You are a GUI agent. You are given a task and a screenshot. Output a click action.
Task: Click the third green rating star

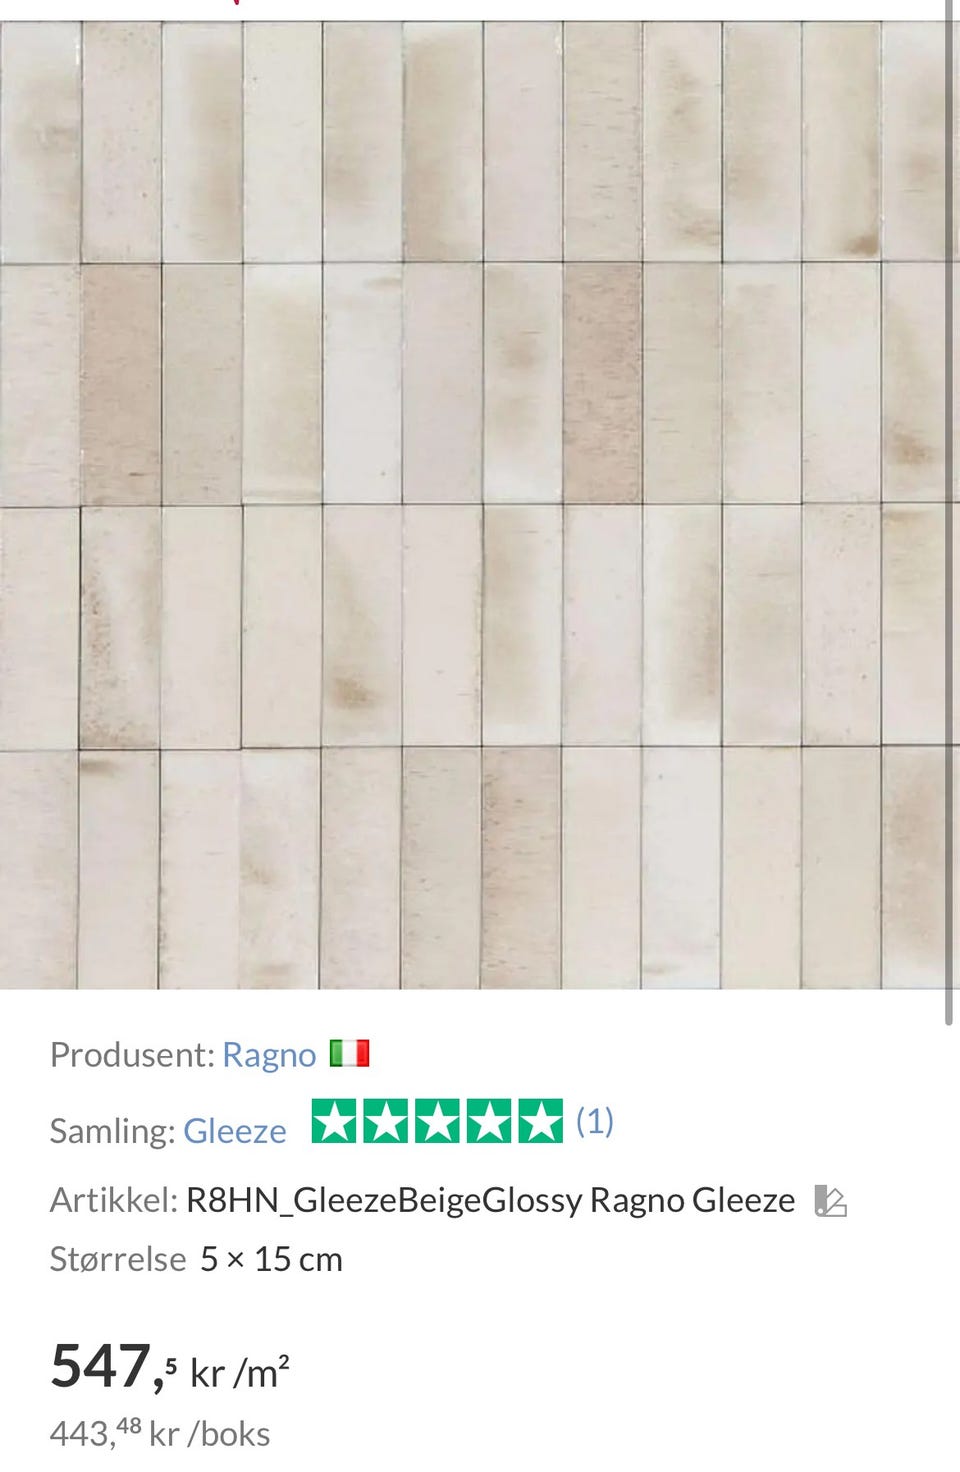click(x=437, y=1121)
